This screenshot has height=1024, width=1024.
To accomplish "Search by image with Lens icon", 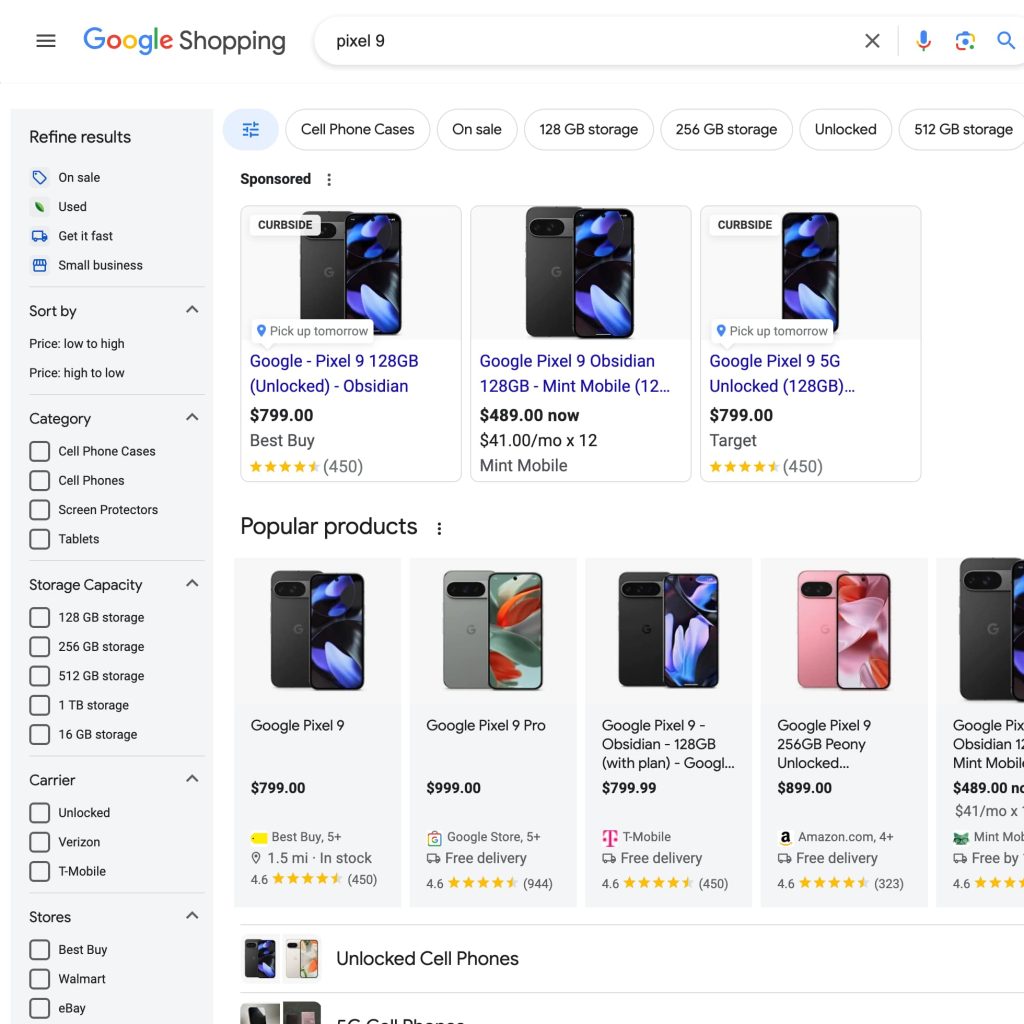I will point(964,41).
